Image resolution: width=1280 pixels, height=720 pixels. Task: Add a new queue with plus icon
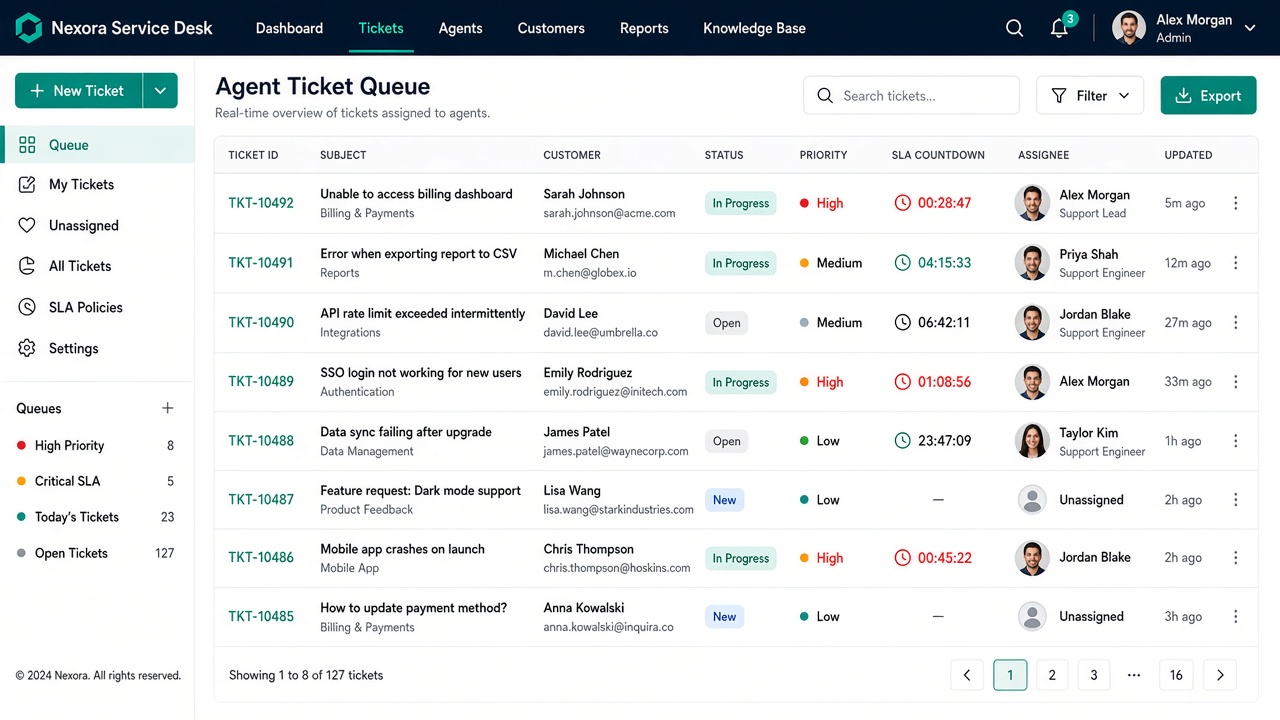click(168, 408)
